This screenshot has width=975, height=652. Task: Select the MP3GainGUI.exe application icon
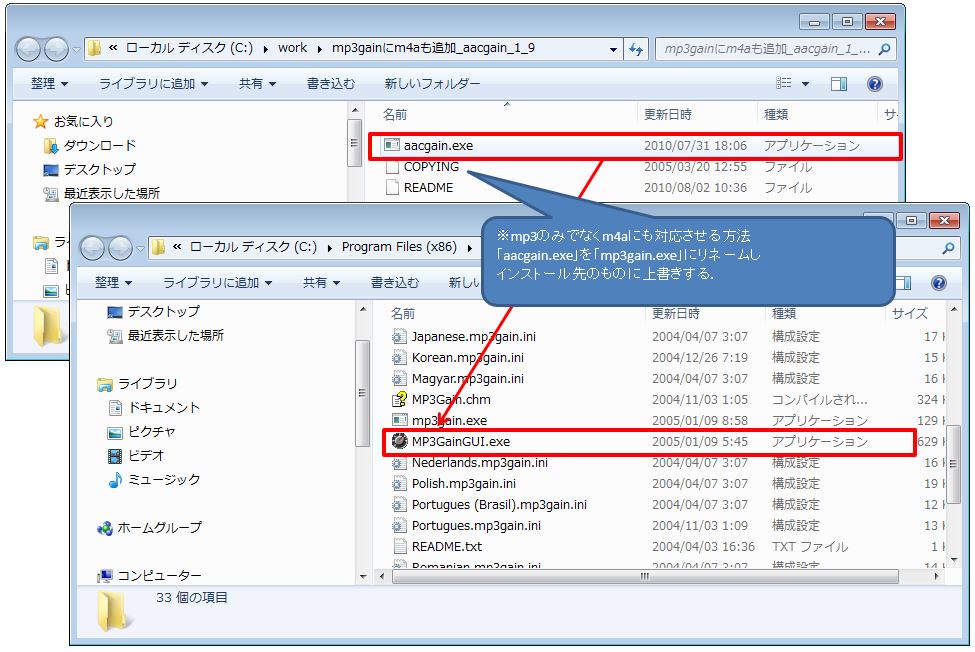399,441
